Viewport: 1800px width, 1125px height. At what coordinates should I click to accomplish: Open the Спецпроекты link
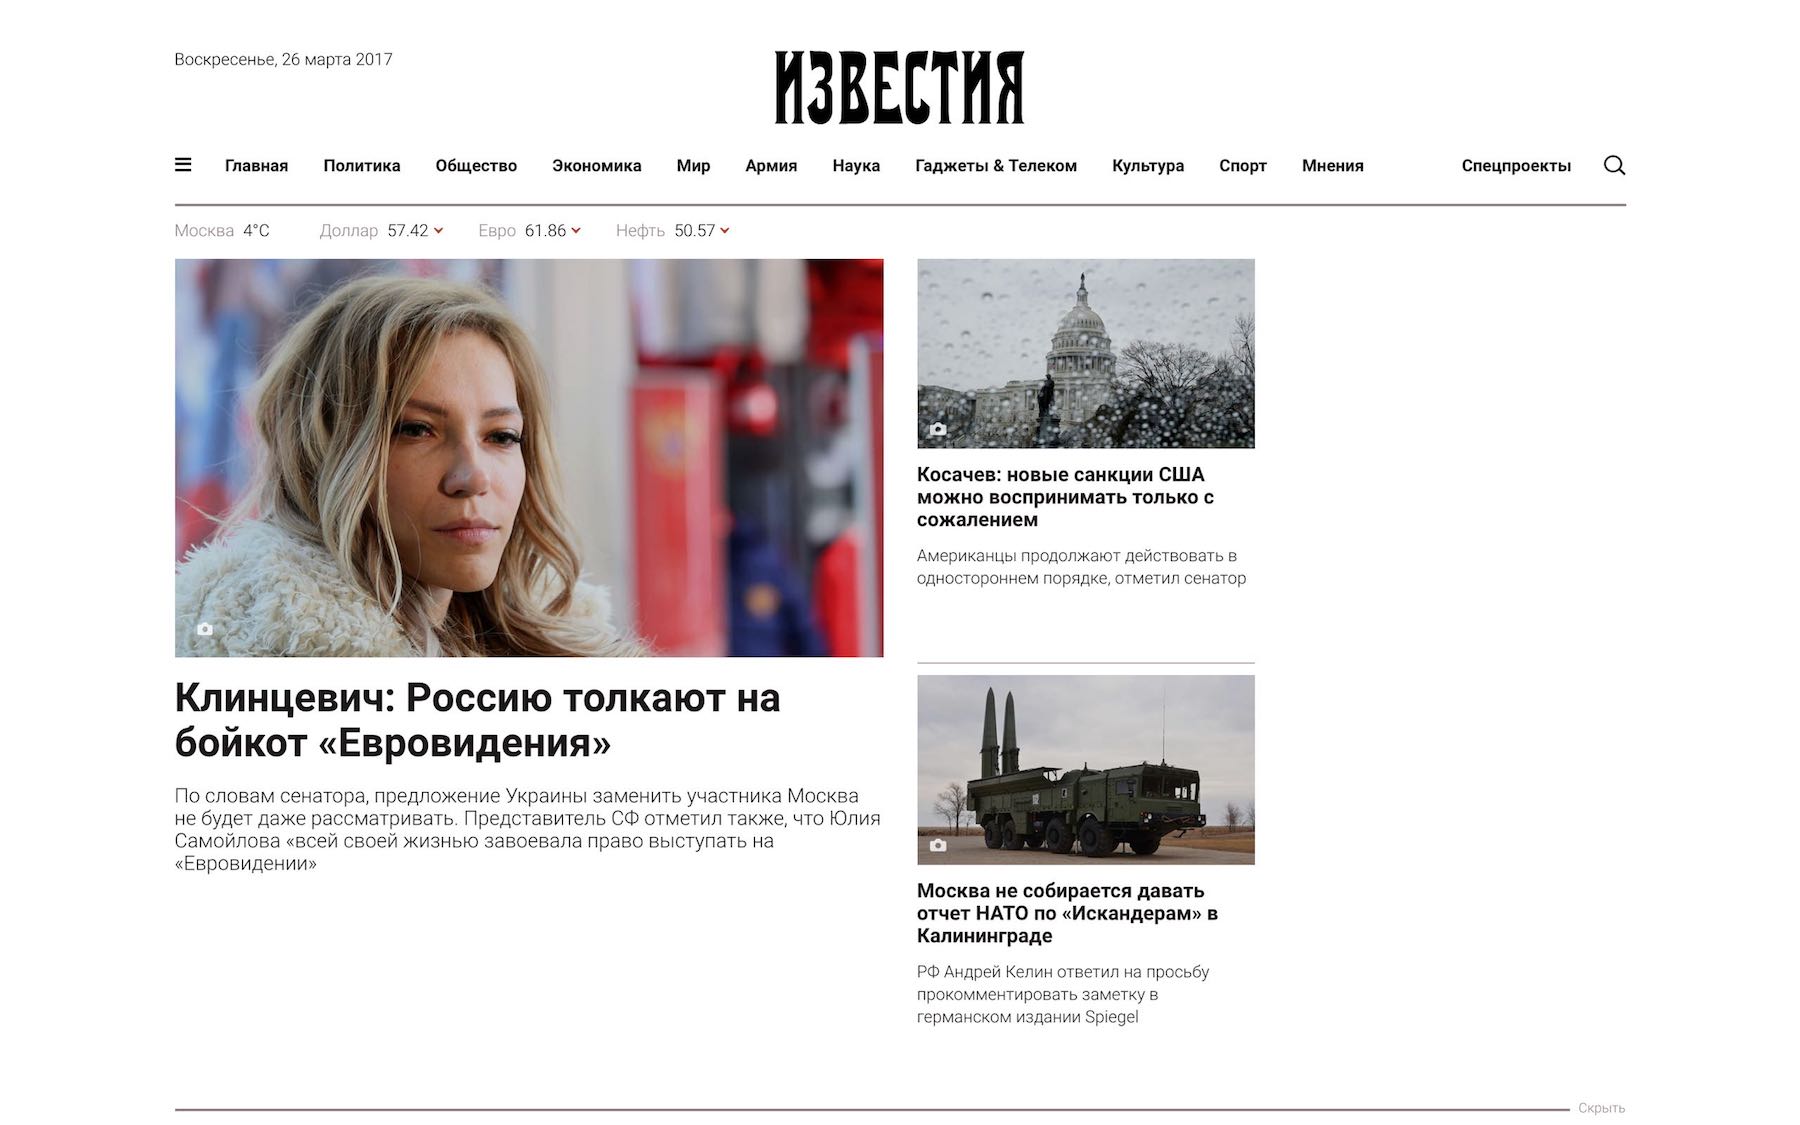click(x=1516, y=166)
